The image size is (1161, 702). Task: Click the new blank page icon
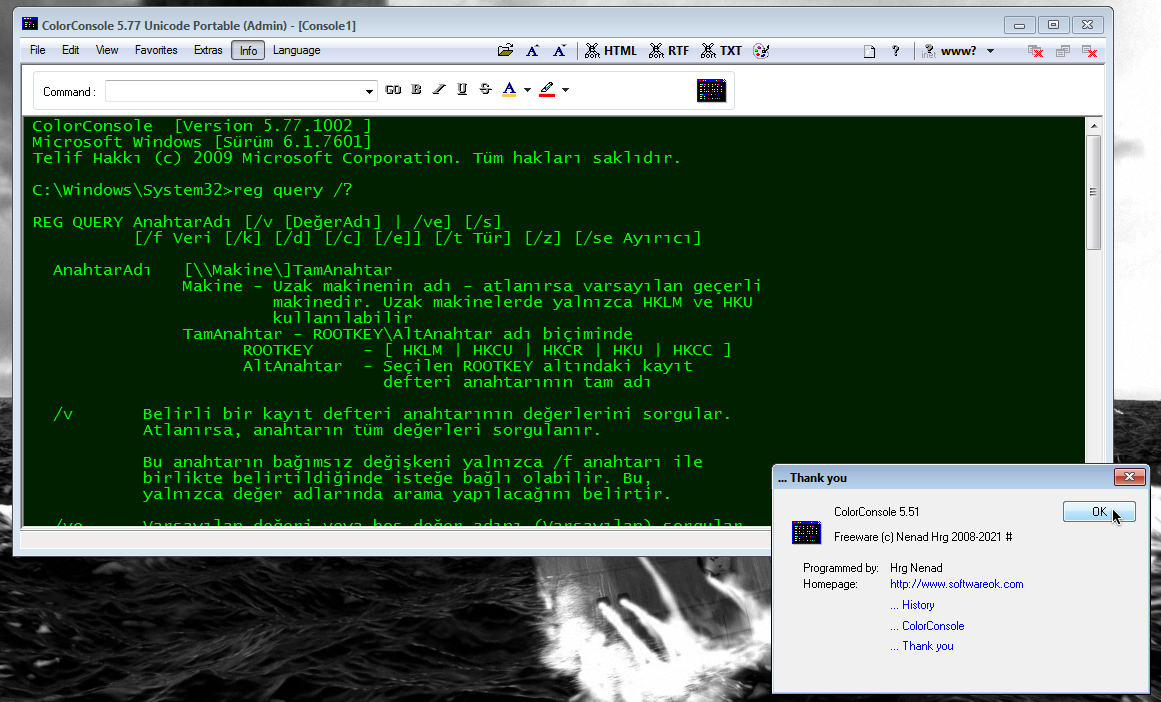point(870,51)
